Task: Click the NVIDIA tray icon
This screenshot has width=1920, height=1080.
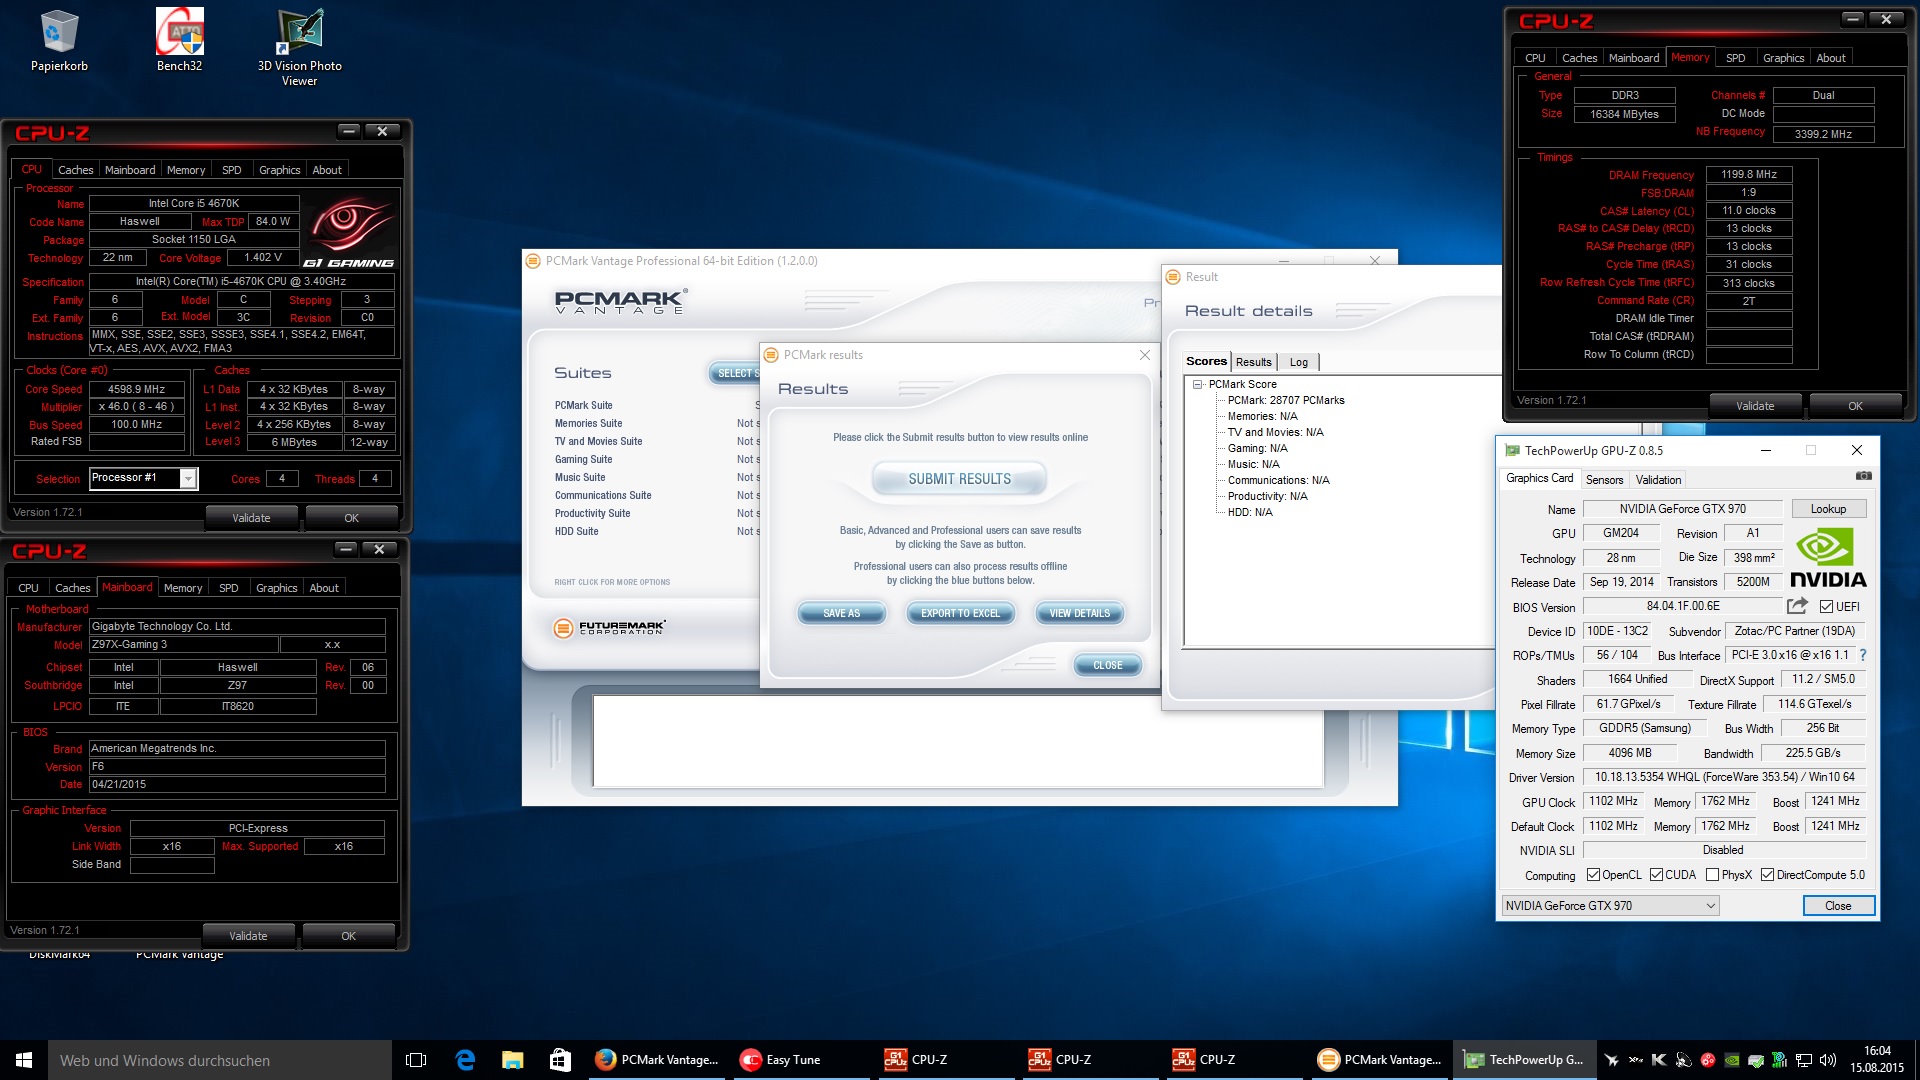Action: click(x=1731, y=1060)
